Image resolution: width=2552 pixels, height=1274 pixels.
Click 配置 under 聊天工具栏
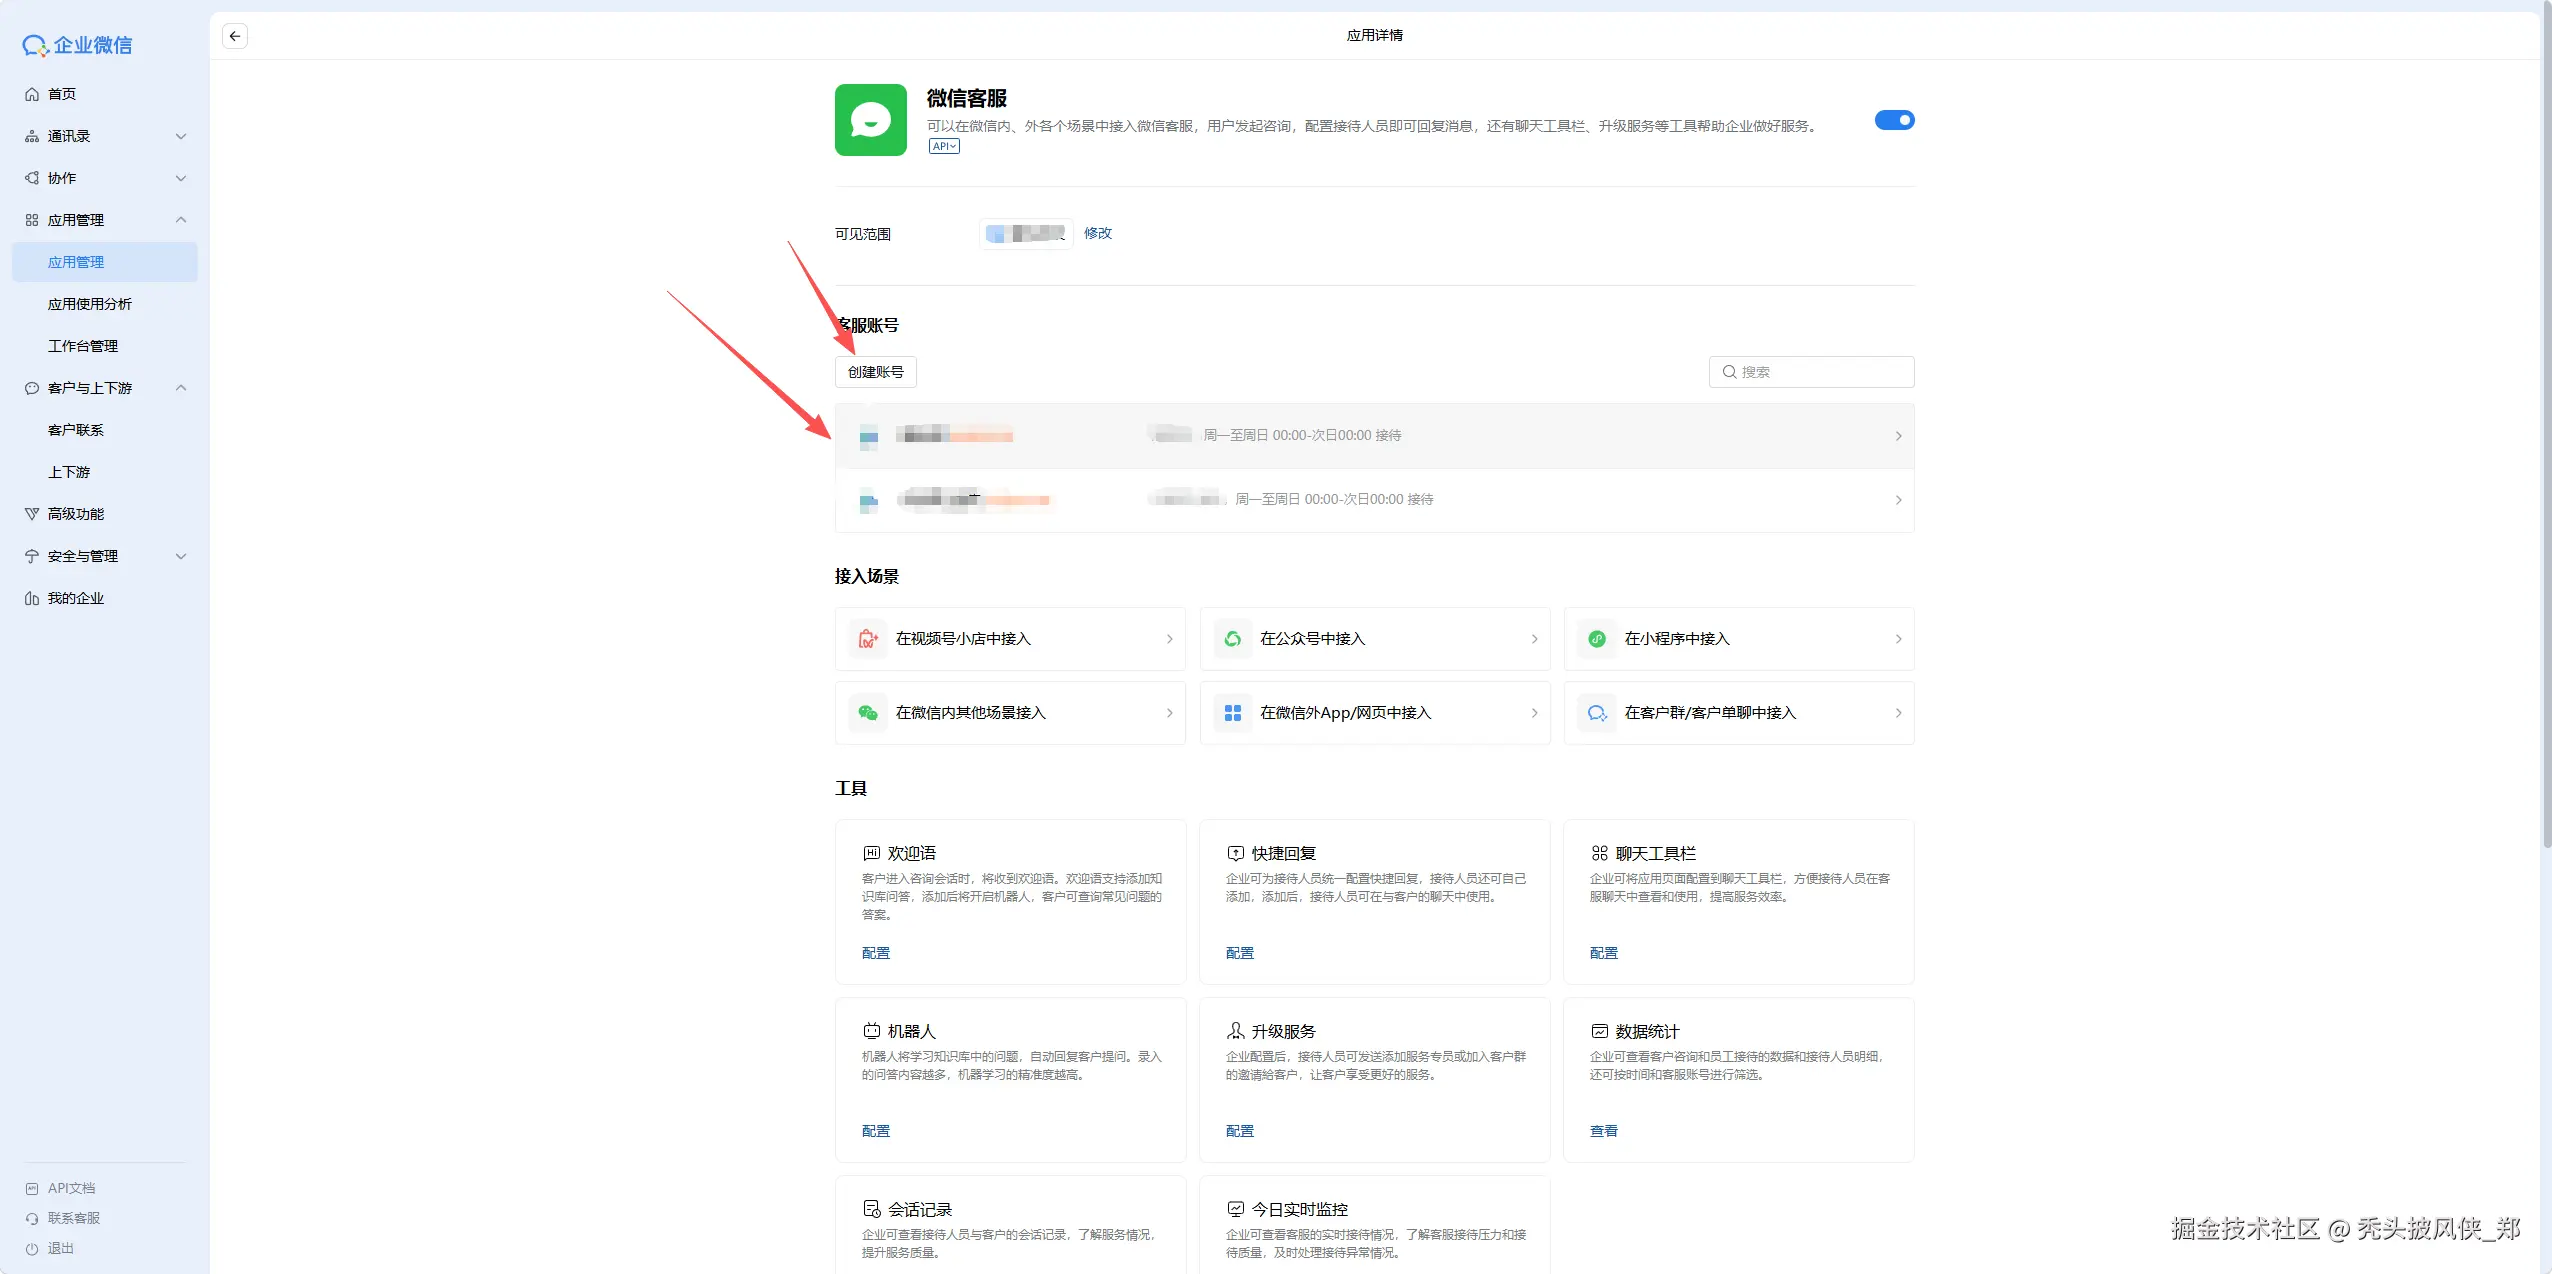click(1604, 953)
